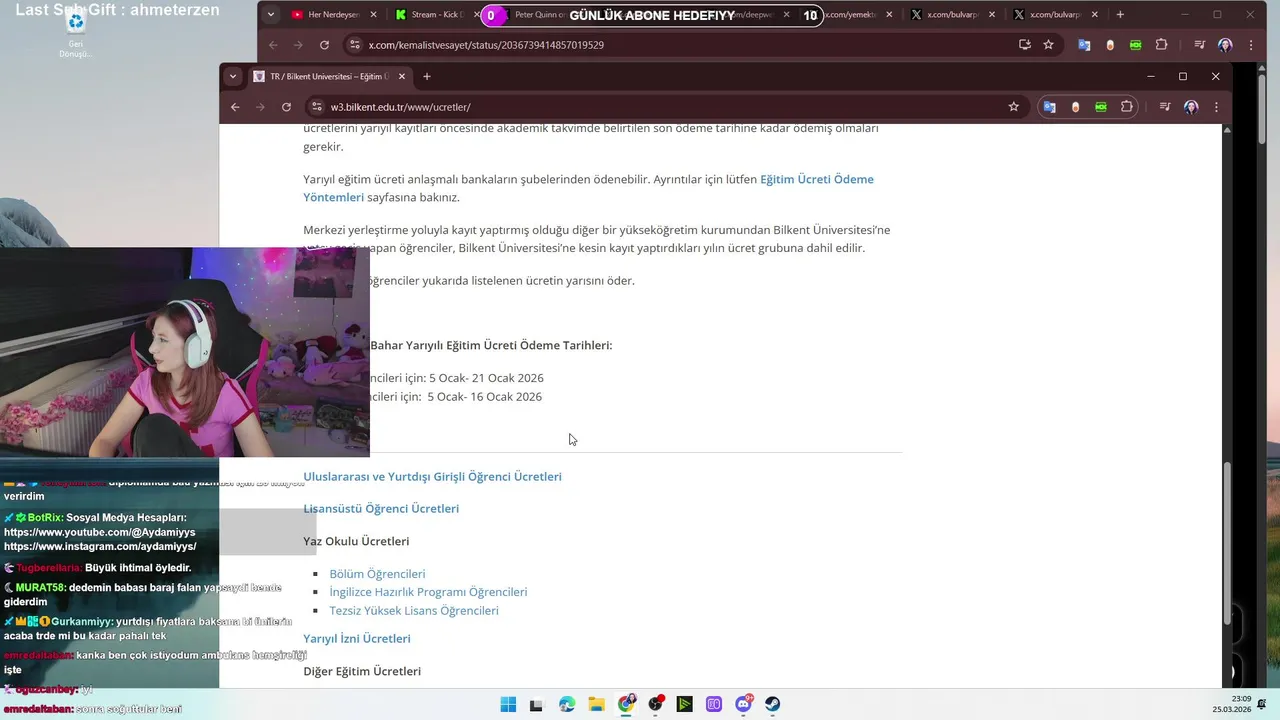Click the instagram.com/aydamiyys link in chat

[100, 546]
